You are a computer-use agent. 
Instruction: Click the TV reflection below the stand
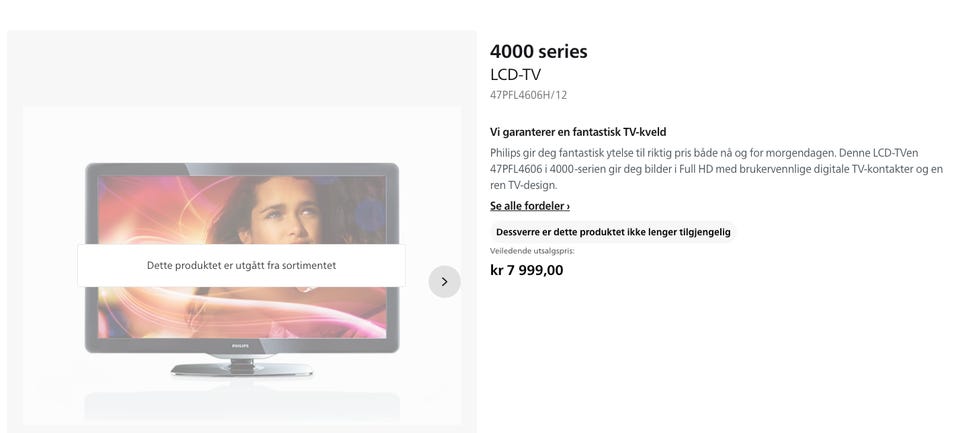click(x=242, y=405)
